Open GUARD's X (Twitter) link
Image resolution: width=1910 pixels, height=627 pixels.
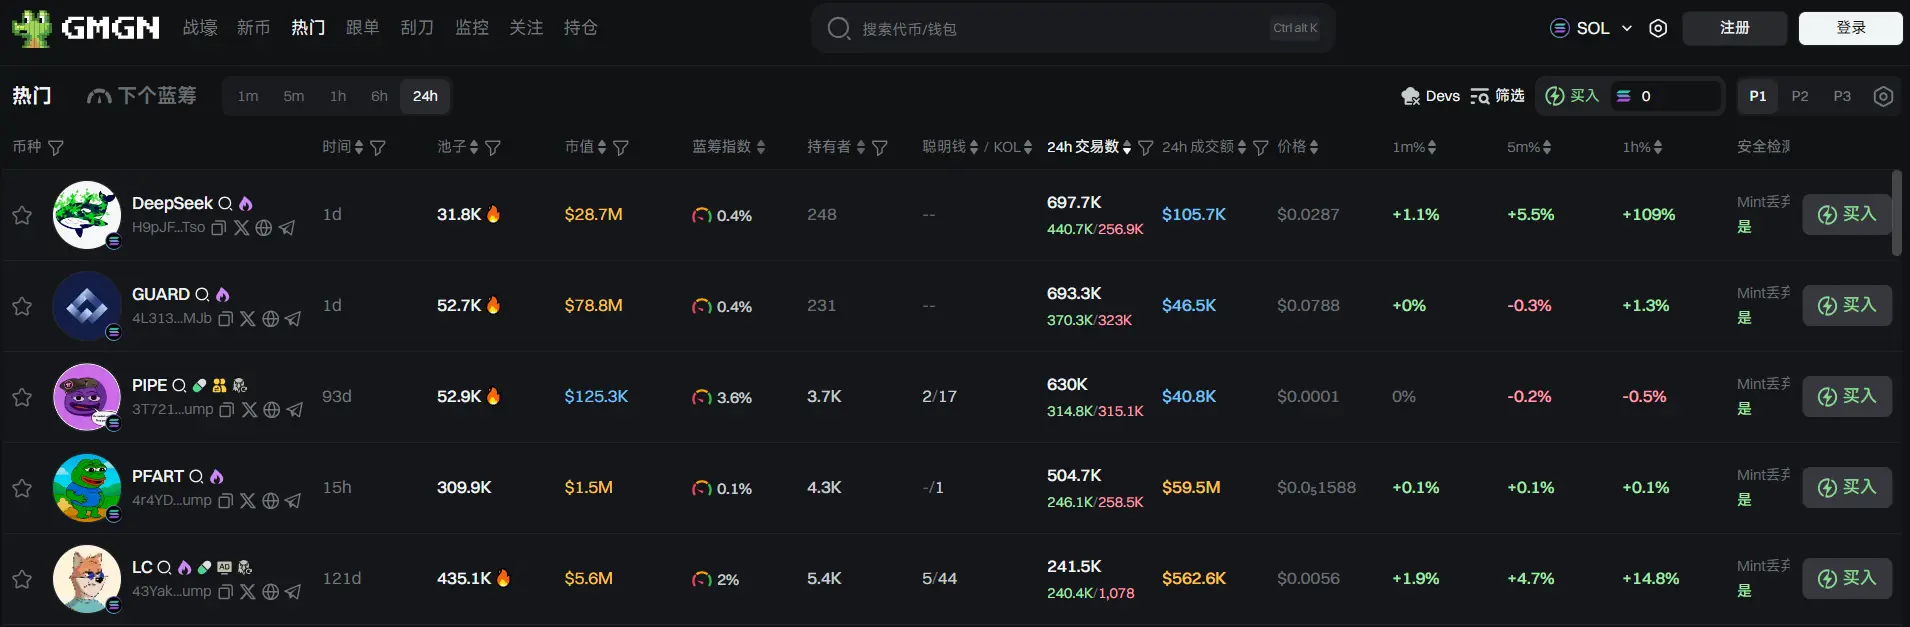(248, 319)
